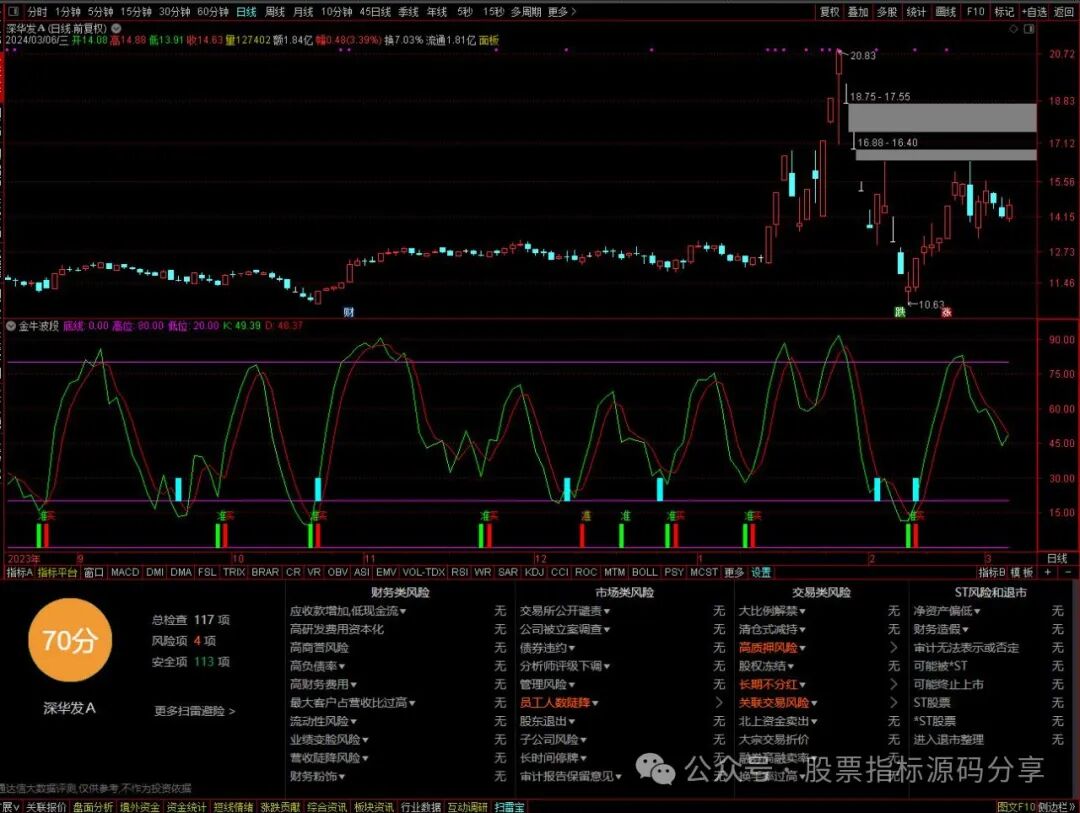Open arrow at right of 长期不分红 row
Screen dimensions: 1080x813
[894, 684]
